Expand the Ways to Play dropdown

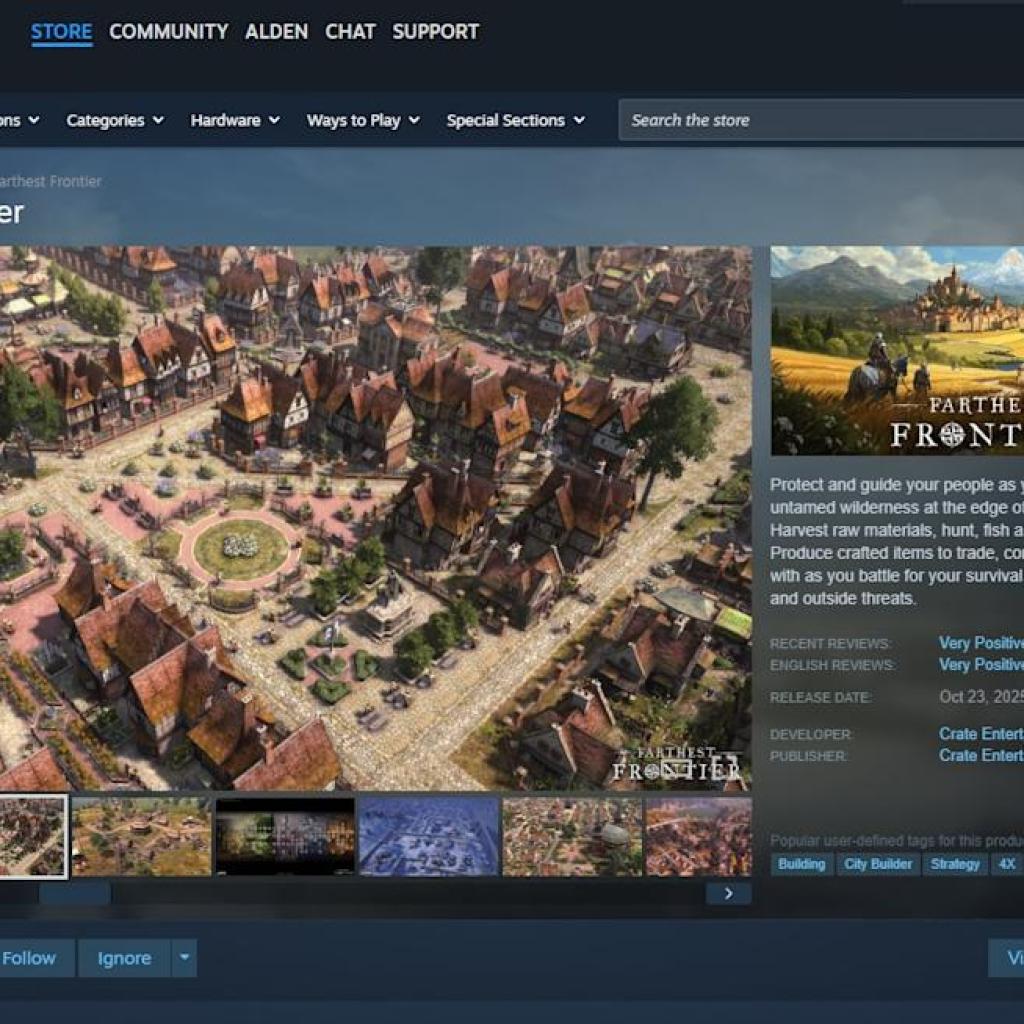point(363,120)
